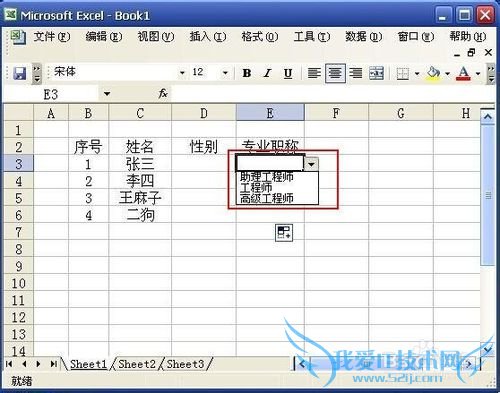The width and height of the screenshot is (500, 393).
Task: Apply the fill color bucket
Action: point(433,73)
